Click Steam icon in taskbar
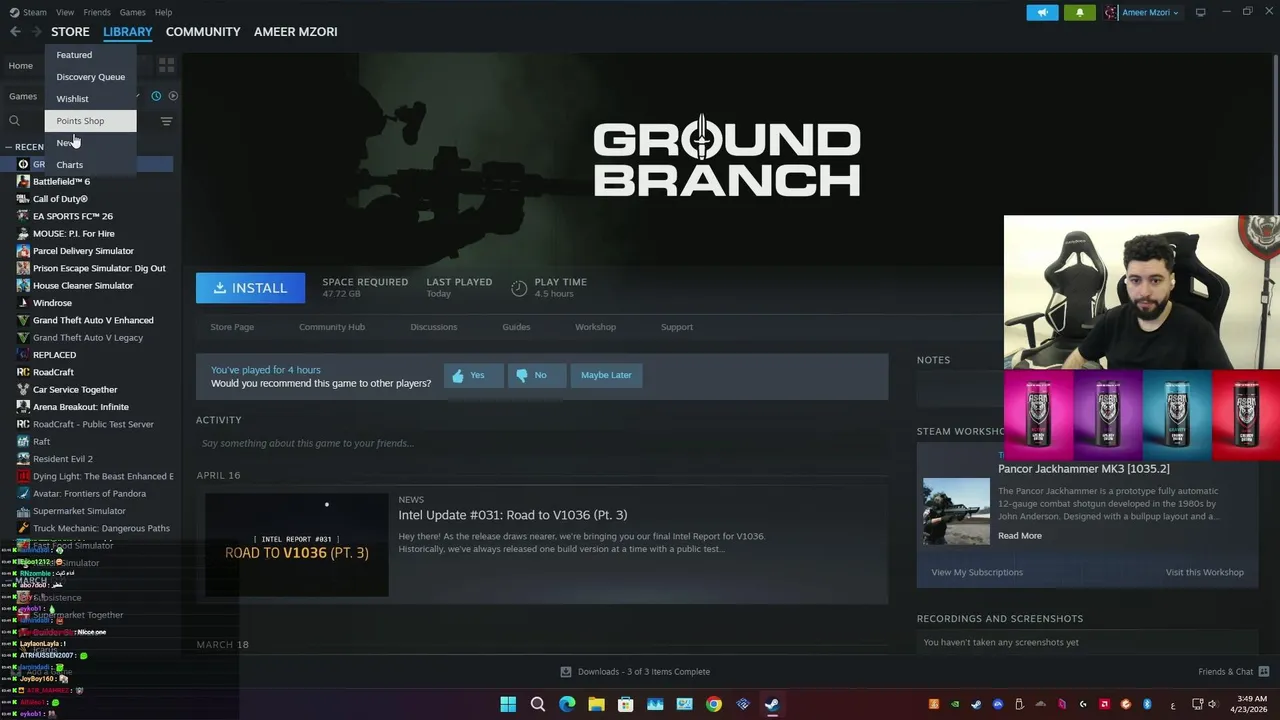 pos(772,704)
